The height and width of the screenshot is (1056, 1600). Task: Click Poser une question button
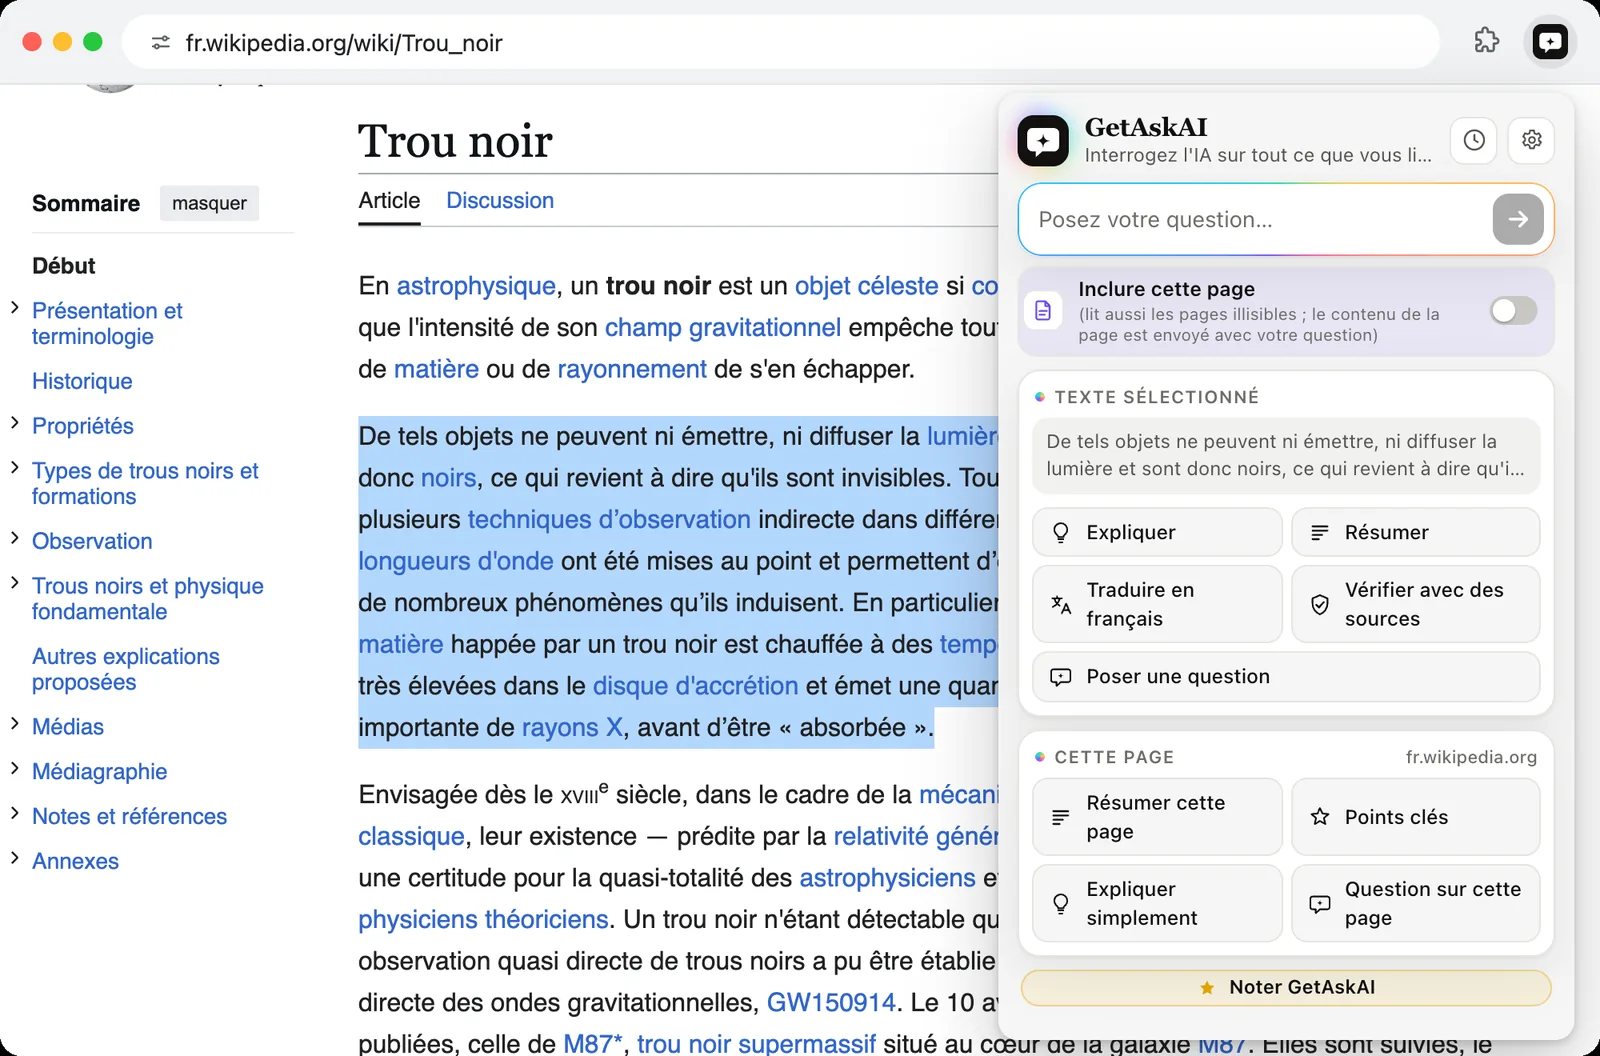[1286, 677]
